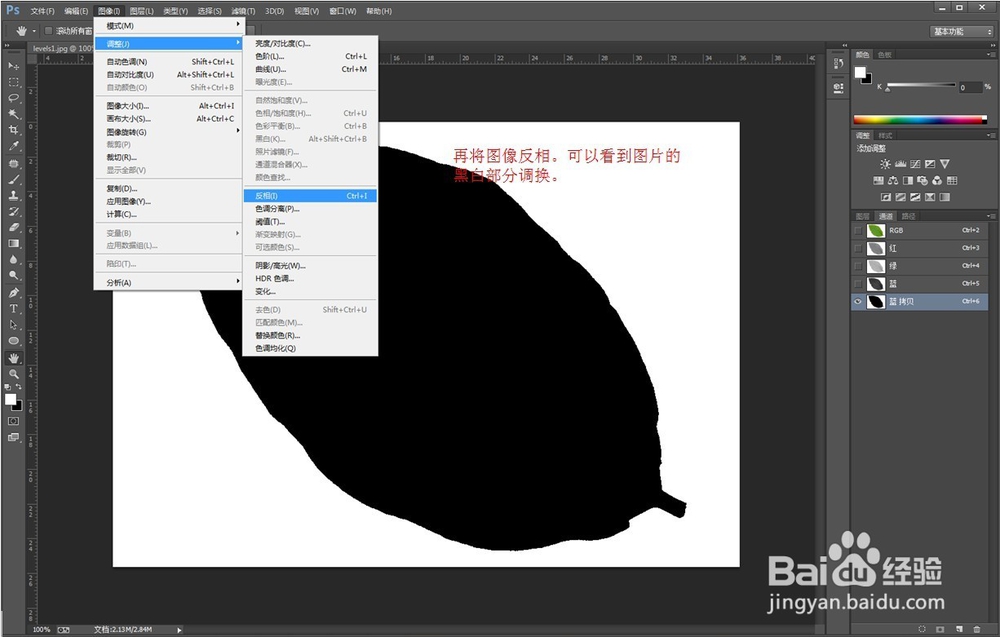Select the Gradient tool
Image resolution: width=1000 pixels, height=637 pixels.
coord(13,244)
